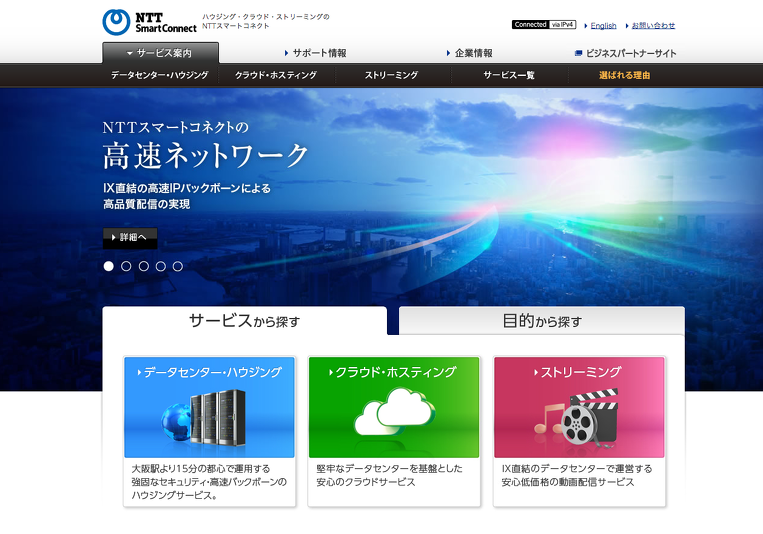Screen dimensions: 763x534
Task: Select the second carousel slide dot
Action: [x=126, y=266]
